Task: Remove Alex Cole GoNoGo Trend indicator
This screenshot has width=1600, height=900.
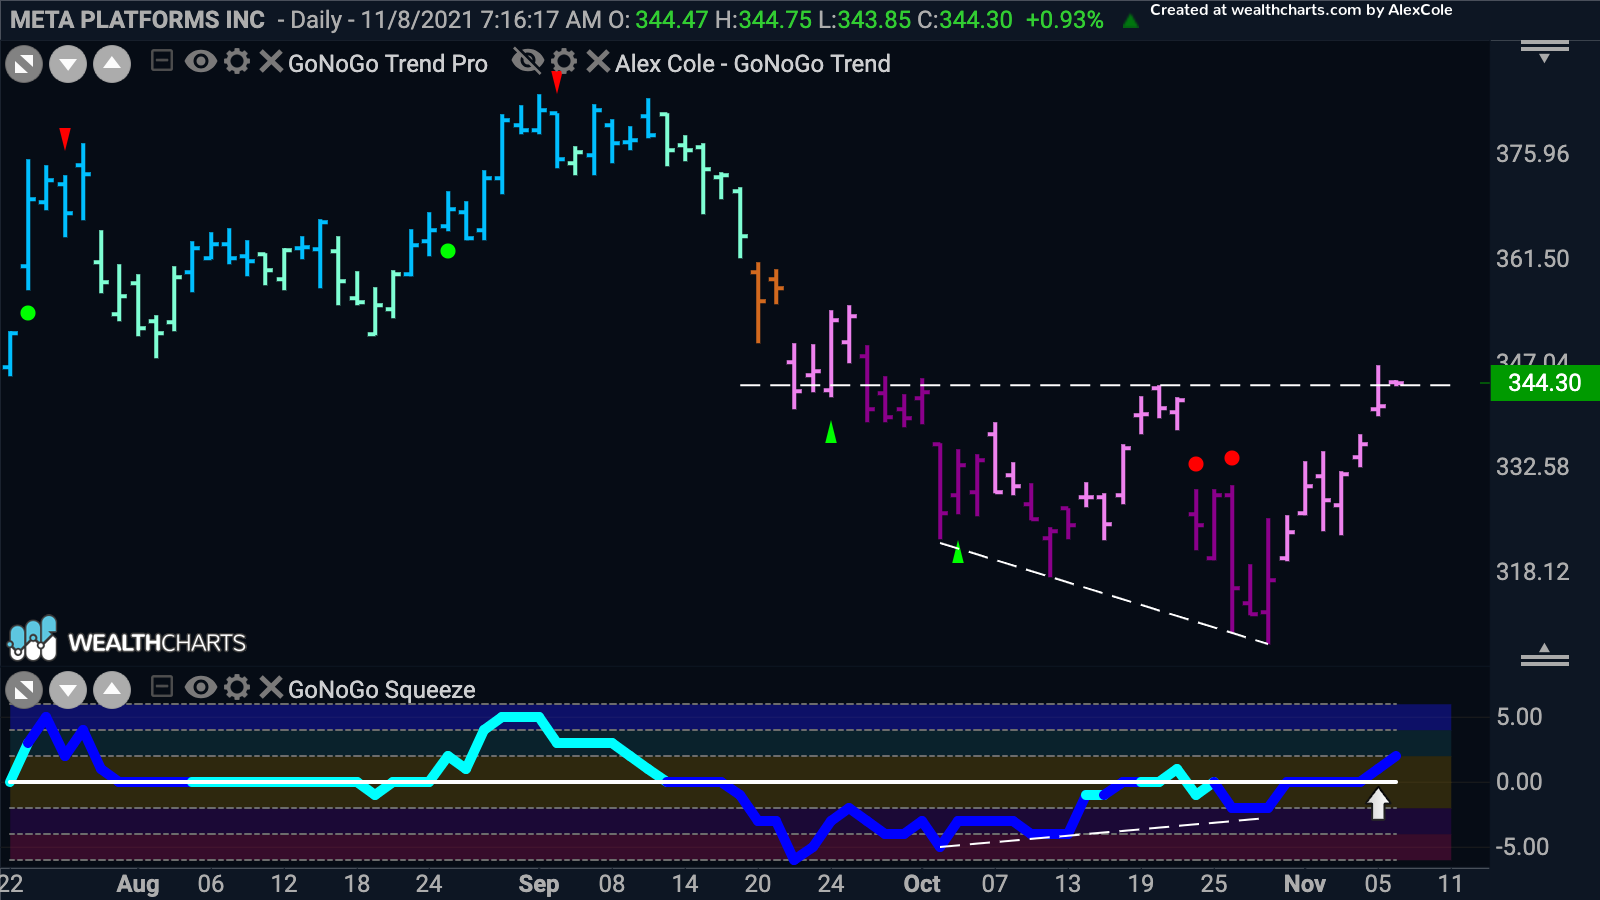Action: pyautogui.click(x=597, y=62)
